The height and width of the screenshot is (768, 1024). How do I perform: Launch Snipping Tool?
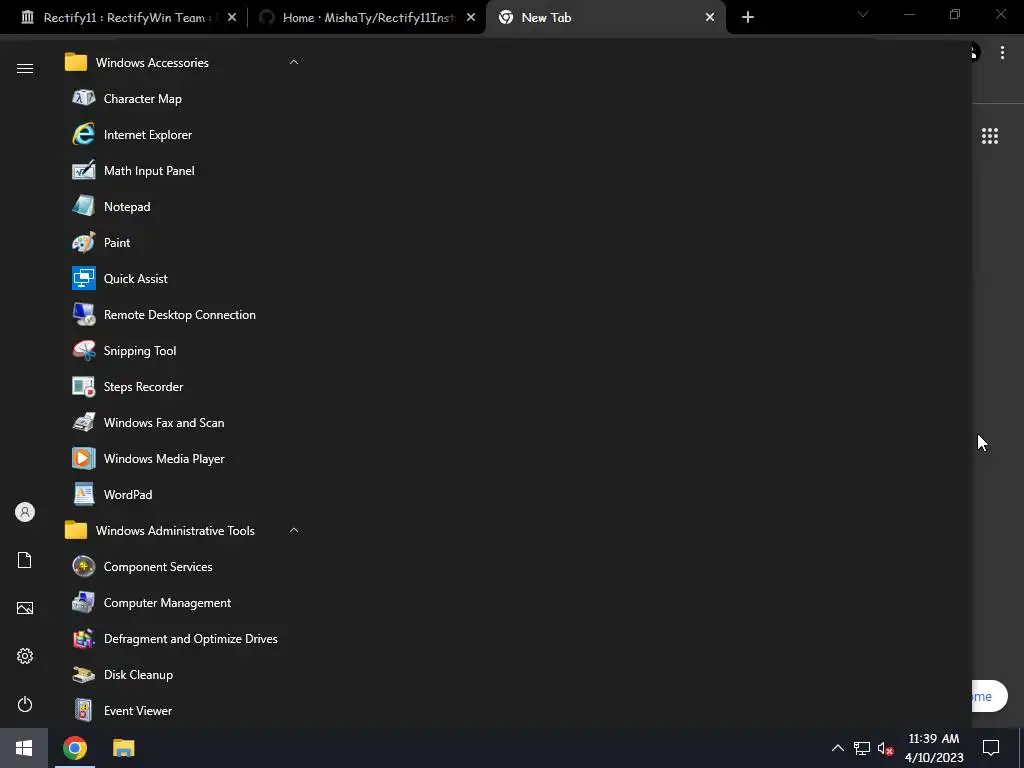183,351
